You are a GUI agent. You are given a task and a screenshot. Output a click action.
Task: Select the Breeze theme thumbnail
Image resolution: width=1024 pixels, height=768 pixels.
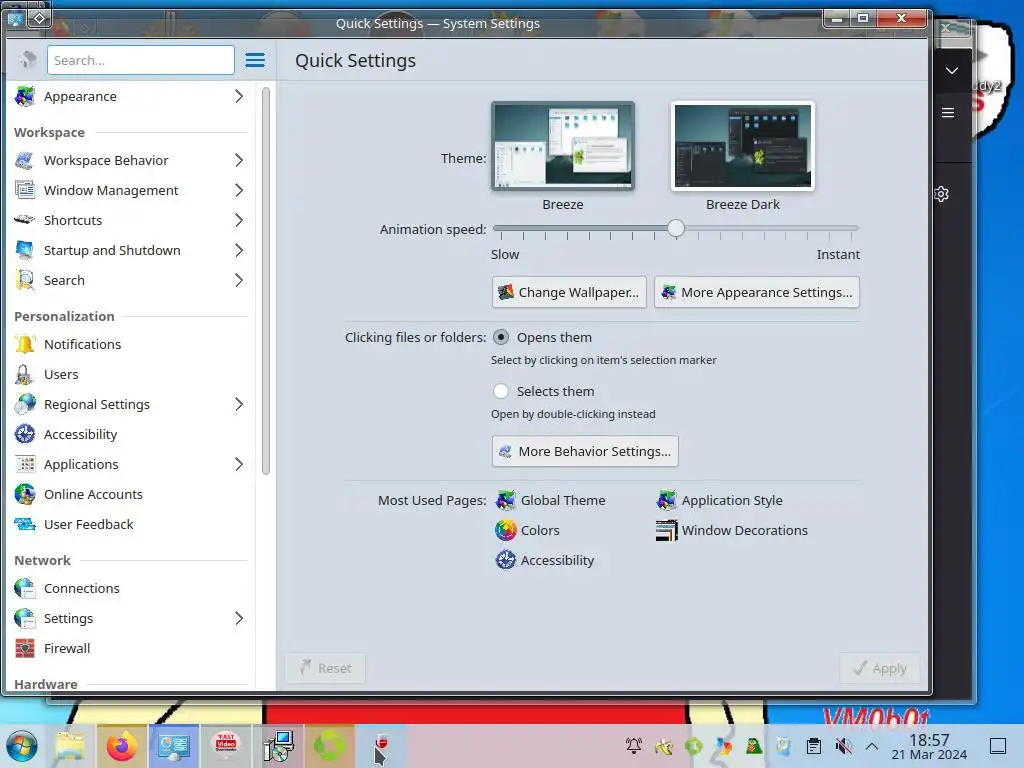click(x=563, y=146)
